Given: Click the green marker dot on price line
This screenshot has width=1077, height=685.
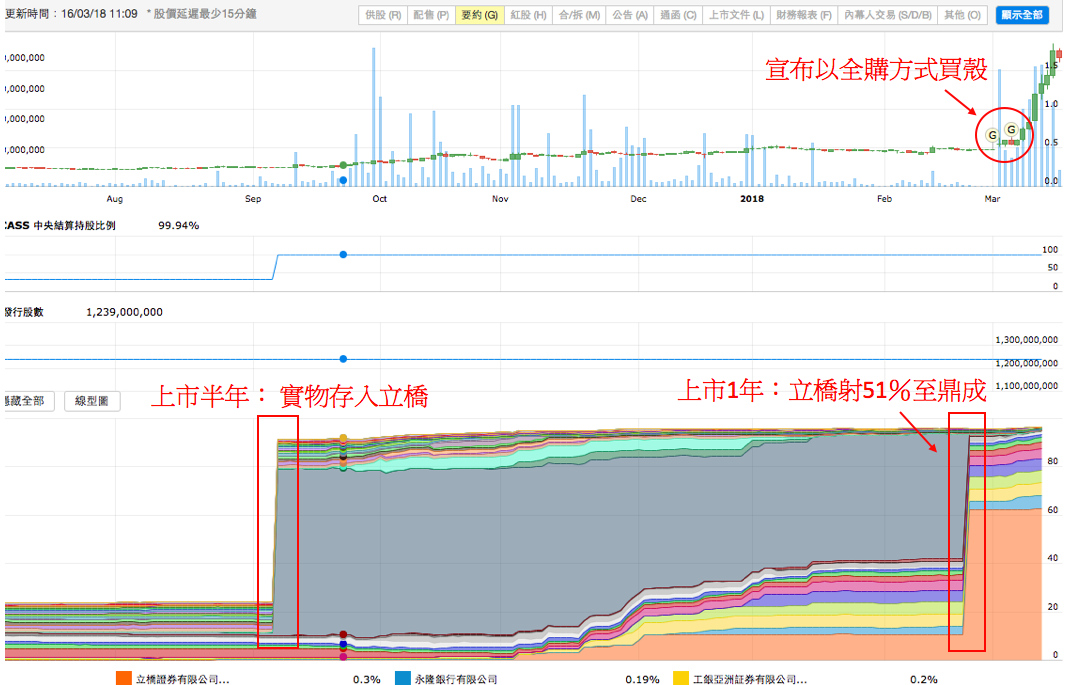Looking at the screenshot, I should point(343,165).
